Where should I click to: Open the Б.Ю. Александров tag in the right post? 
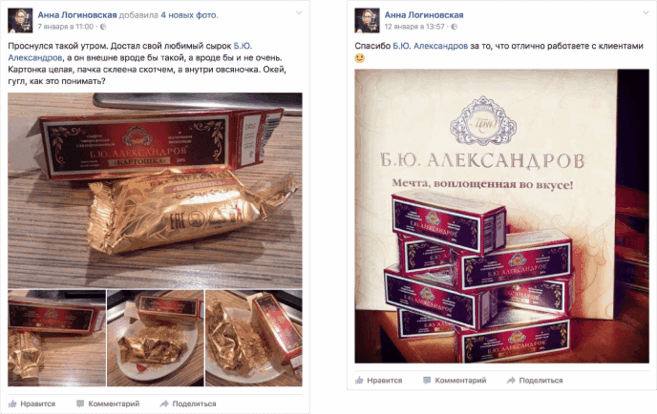[x=430, y=46]
